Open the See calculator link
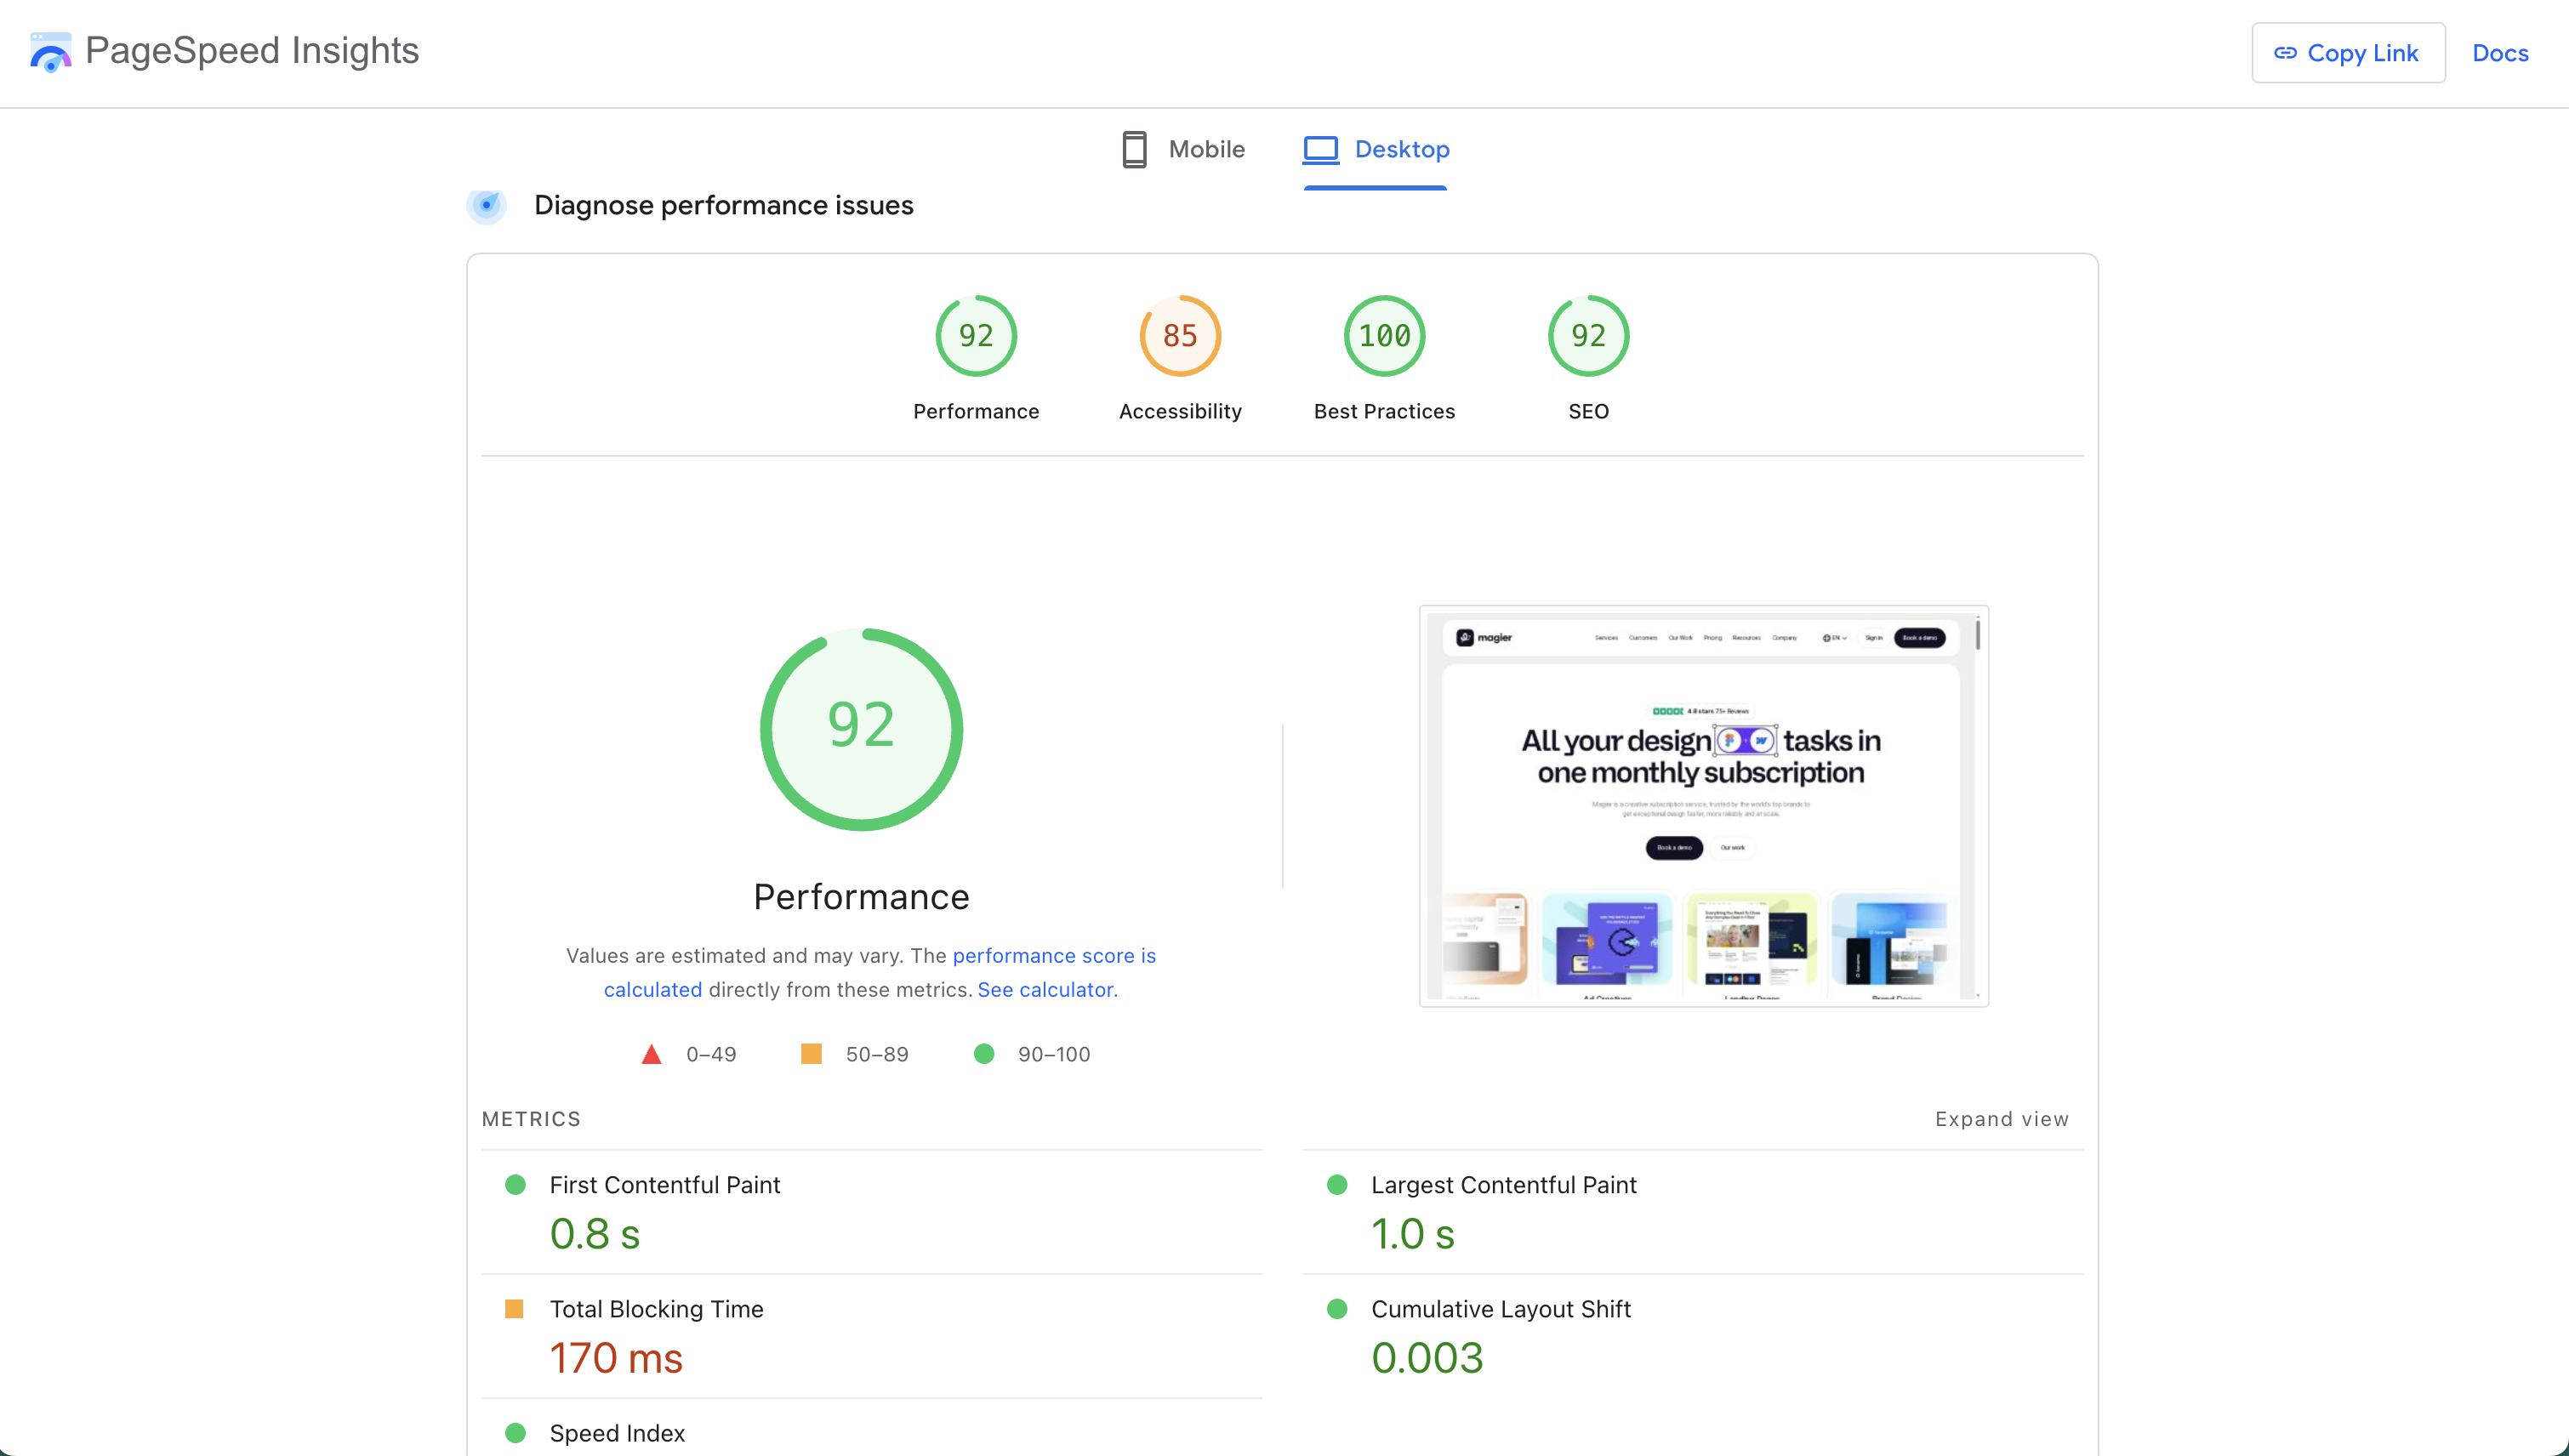Screen dimensions: 2569x1456 1046,989
